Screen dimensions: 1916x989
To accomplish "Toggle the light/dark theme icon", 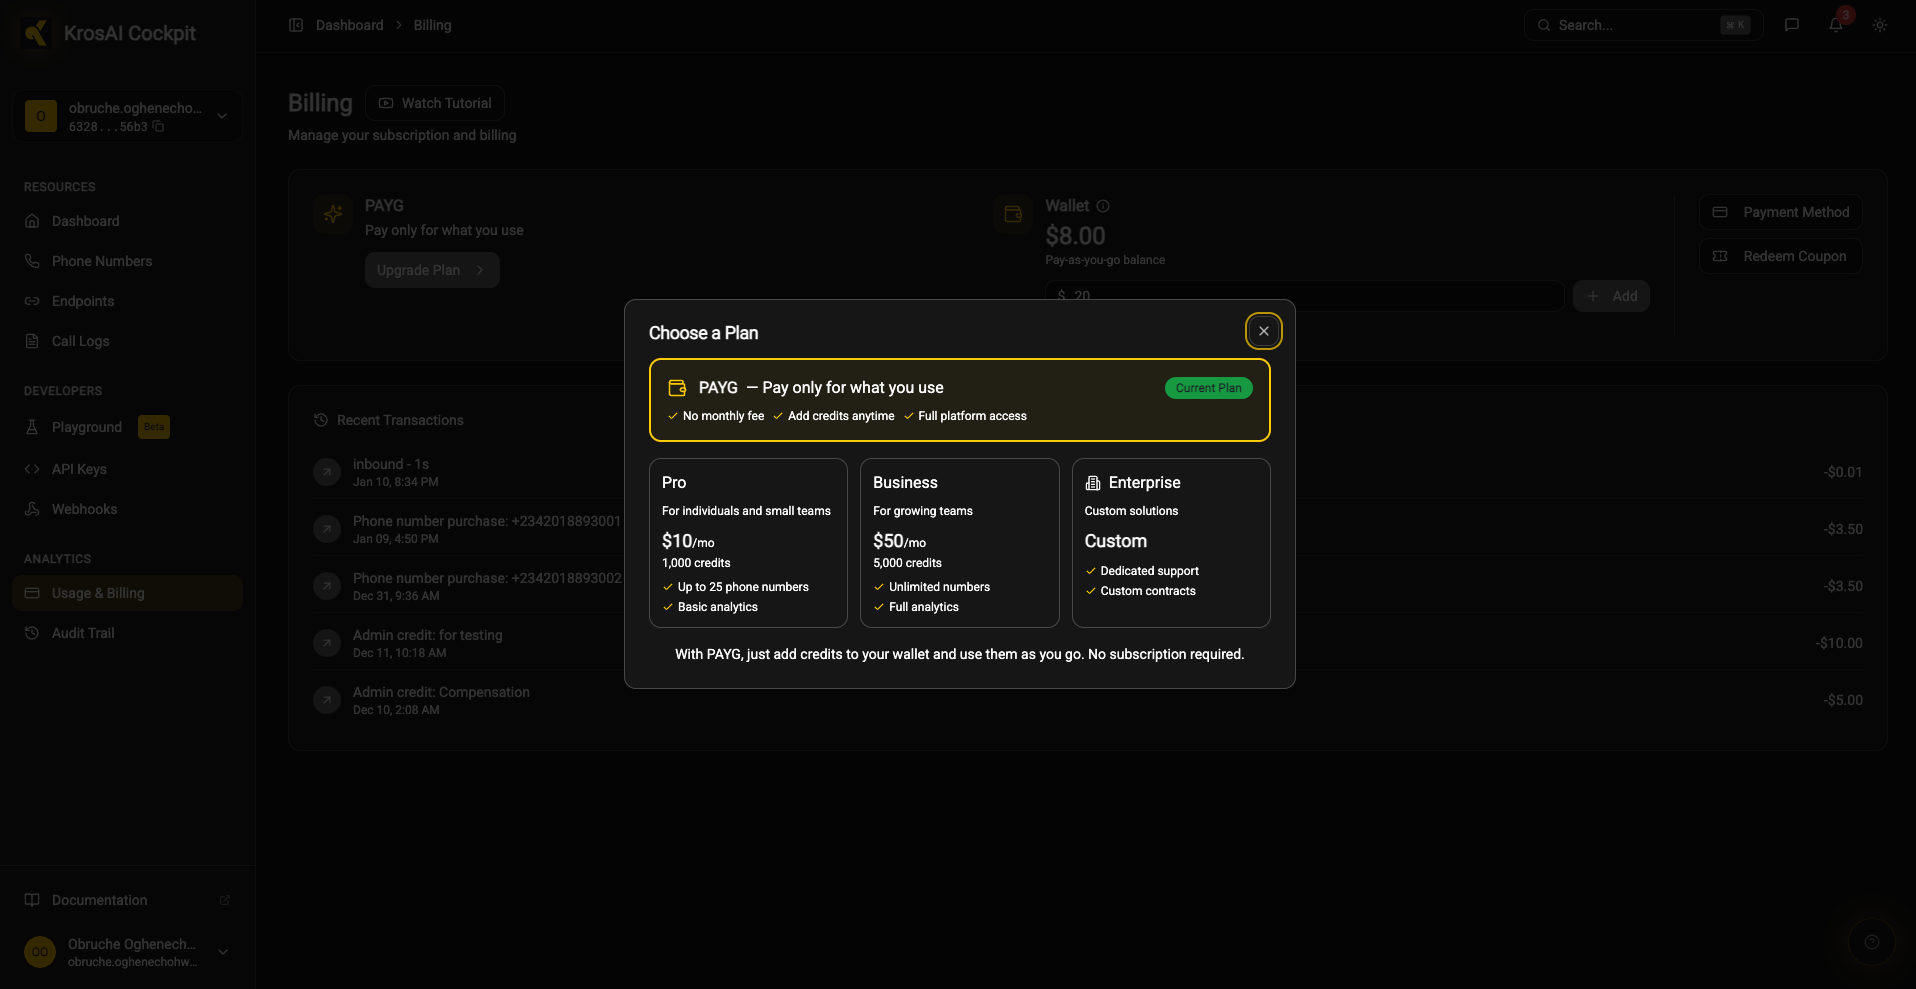I will pos(1880,25).
